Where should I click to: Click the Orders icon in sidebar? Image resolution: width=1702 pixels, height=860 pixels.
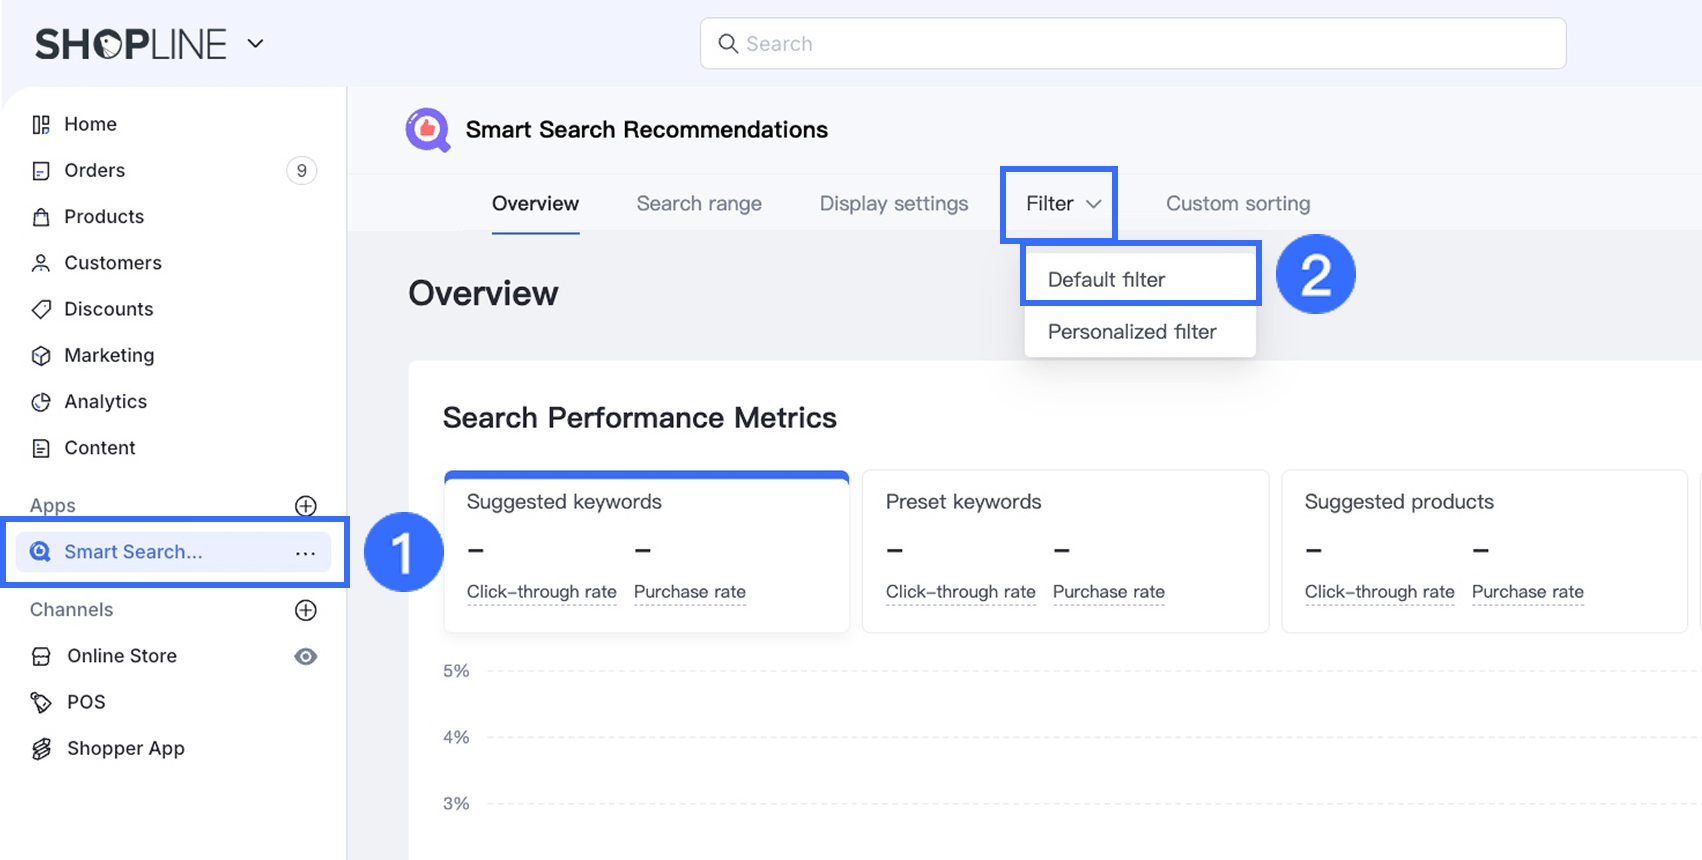(41, 171)
